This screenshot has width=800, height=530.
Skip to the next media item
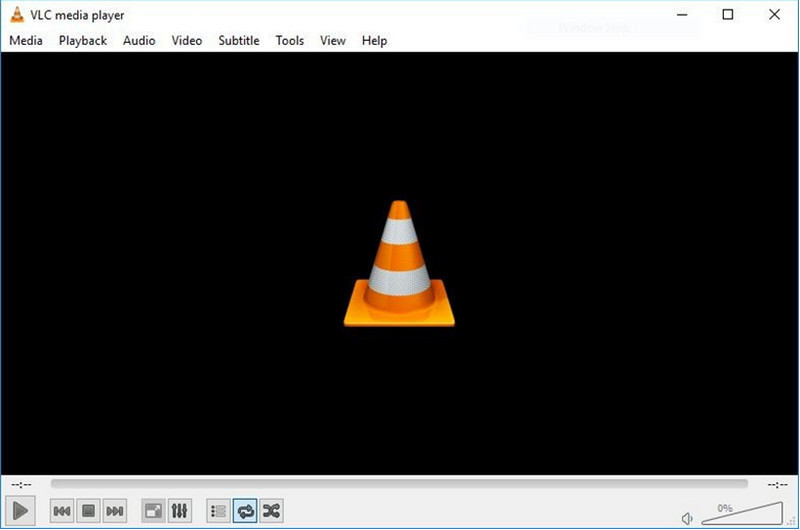115,511
